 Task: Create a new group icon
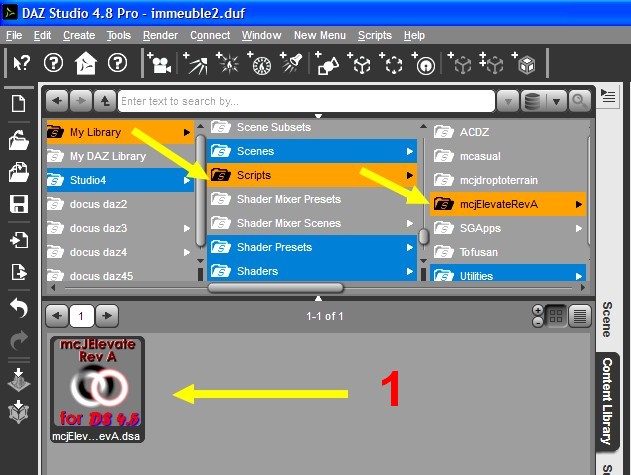click(391, 63)
